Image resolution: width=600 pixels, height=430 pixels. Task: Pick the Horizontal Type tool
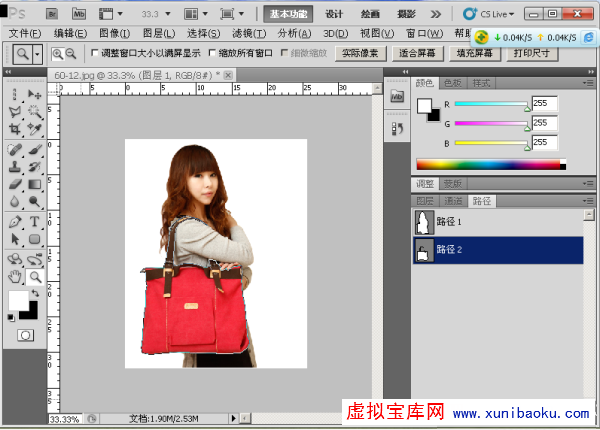tap(34, 221)
